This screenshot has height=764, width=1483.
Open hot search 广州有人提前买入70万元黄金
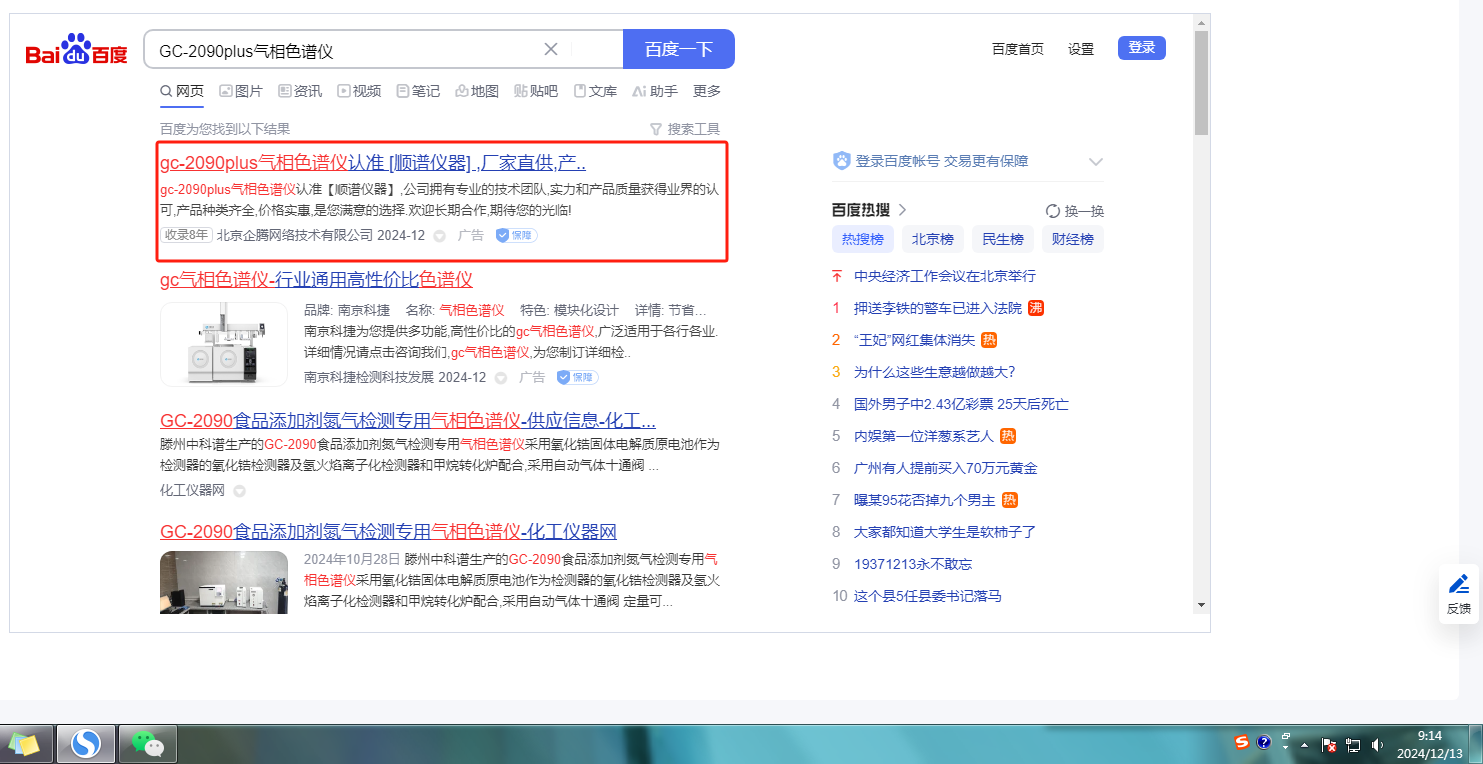[x=946, y=468]
